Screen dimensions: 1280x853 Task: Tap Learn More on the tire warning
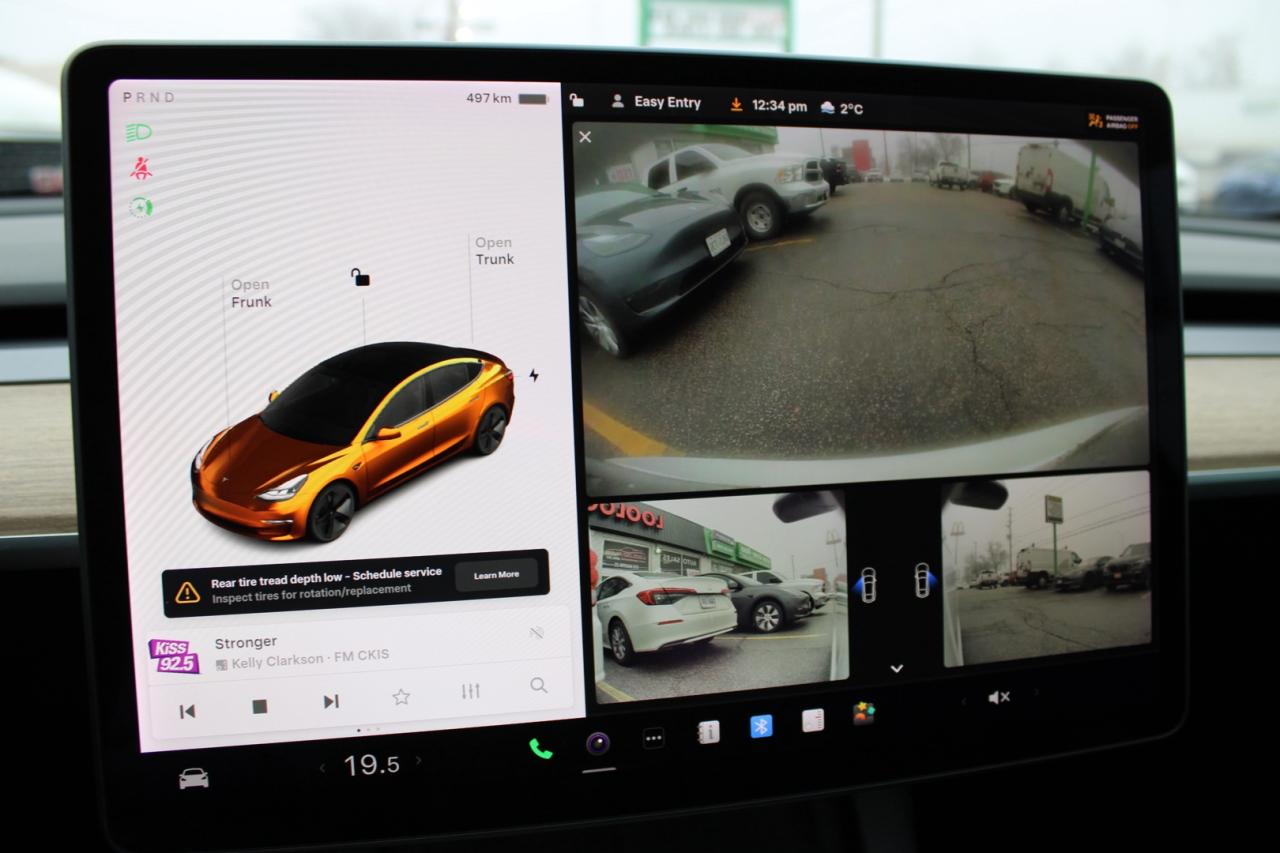pos(496,574)
